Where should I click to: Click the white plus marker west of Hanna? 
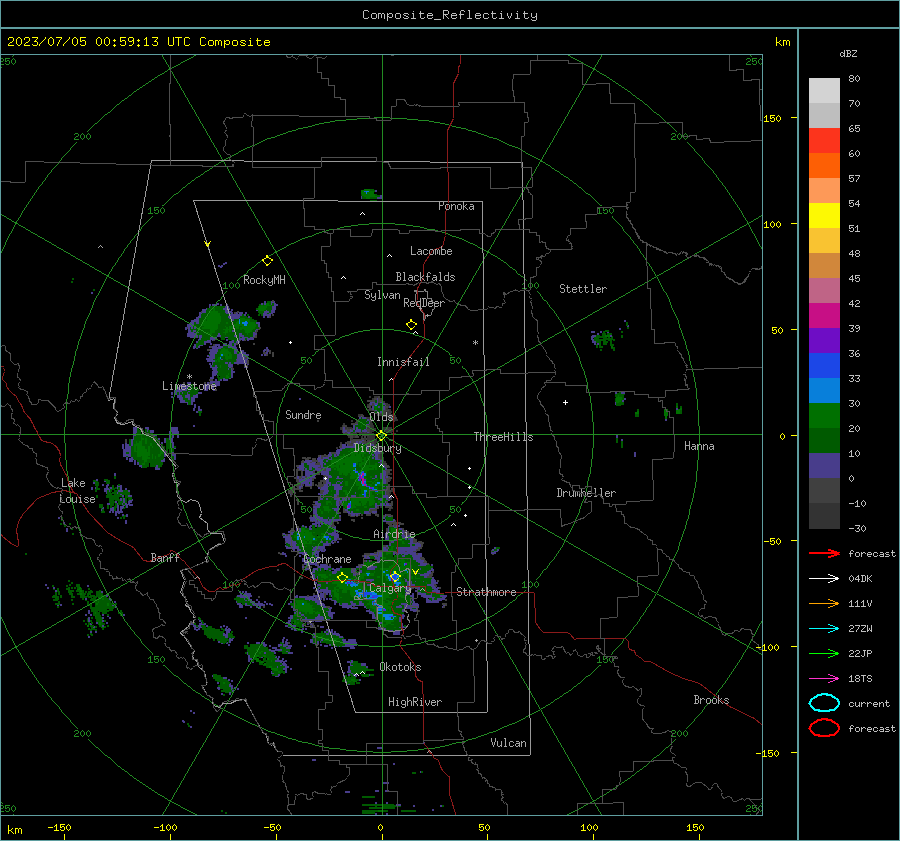click(565, 402)
